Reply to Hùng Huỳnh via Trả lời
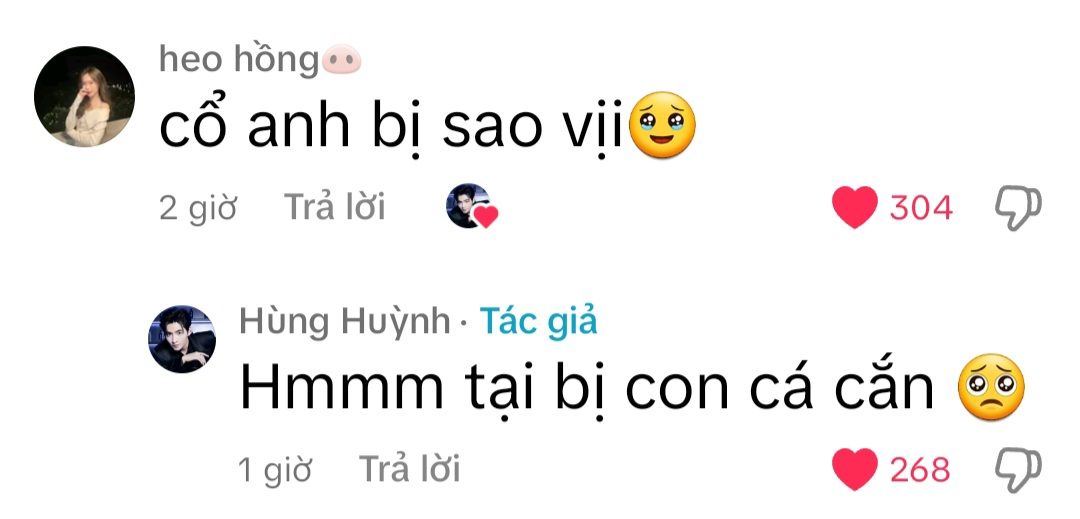The width and height of the screenshot is (1080, 519). 409,469
